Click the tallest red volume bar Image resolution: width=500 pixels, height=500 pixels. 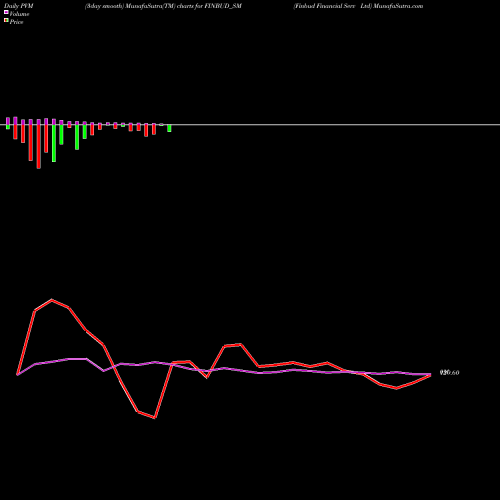pyautogui.click(x=39, y=147)
